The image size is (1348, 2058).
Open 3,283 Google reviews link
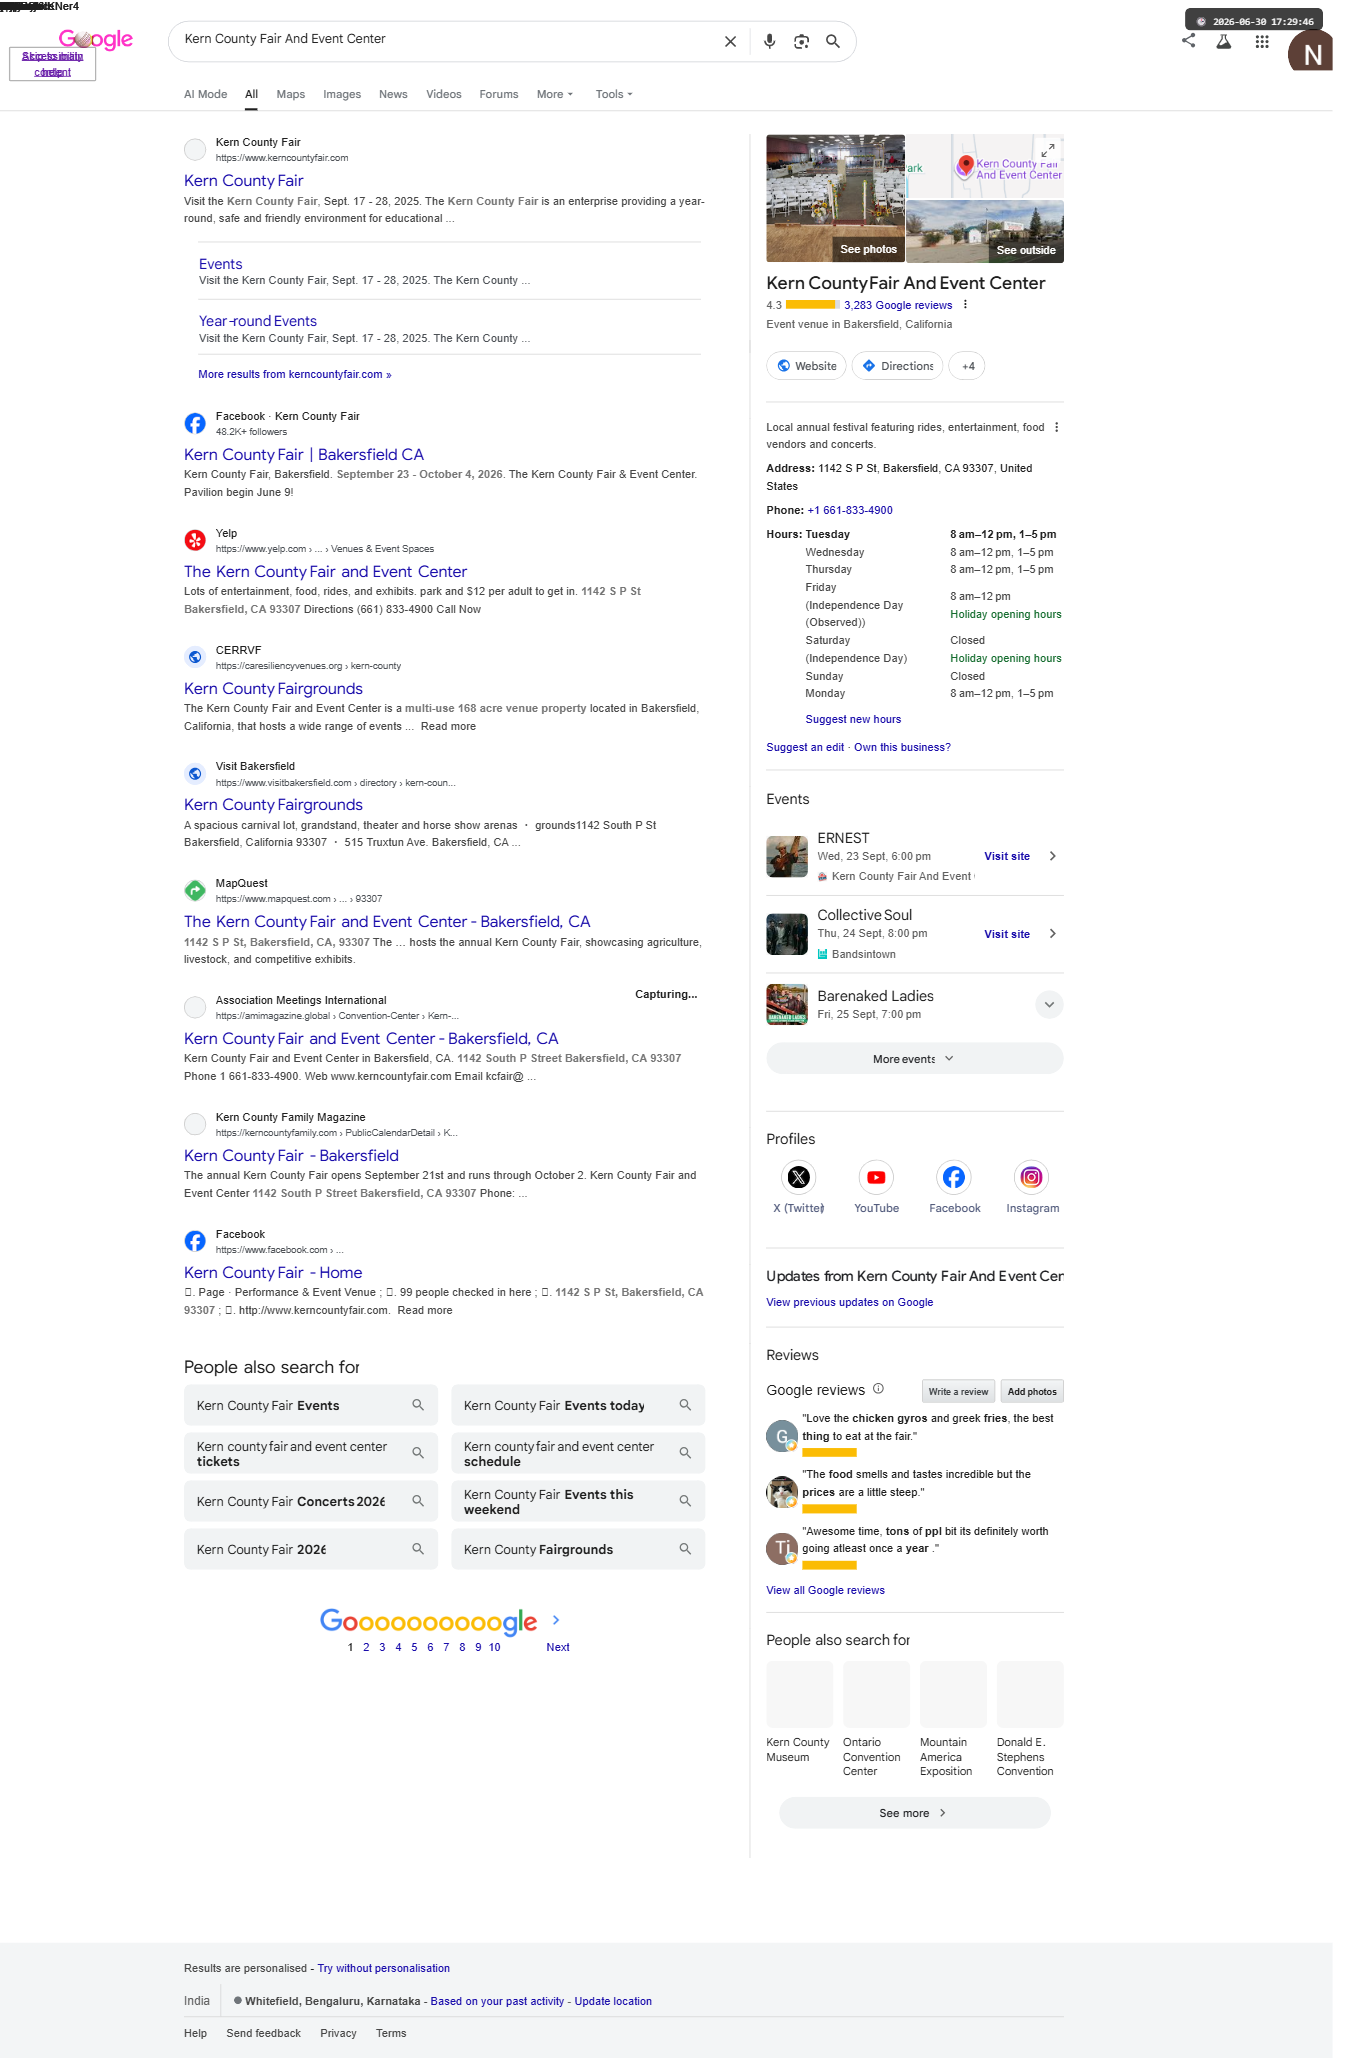(898, 306)
